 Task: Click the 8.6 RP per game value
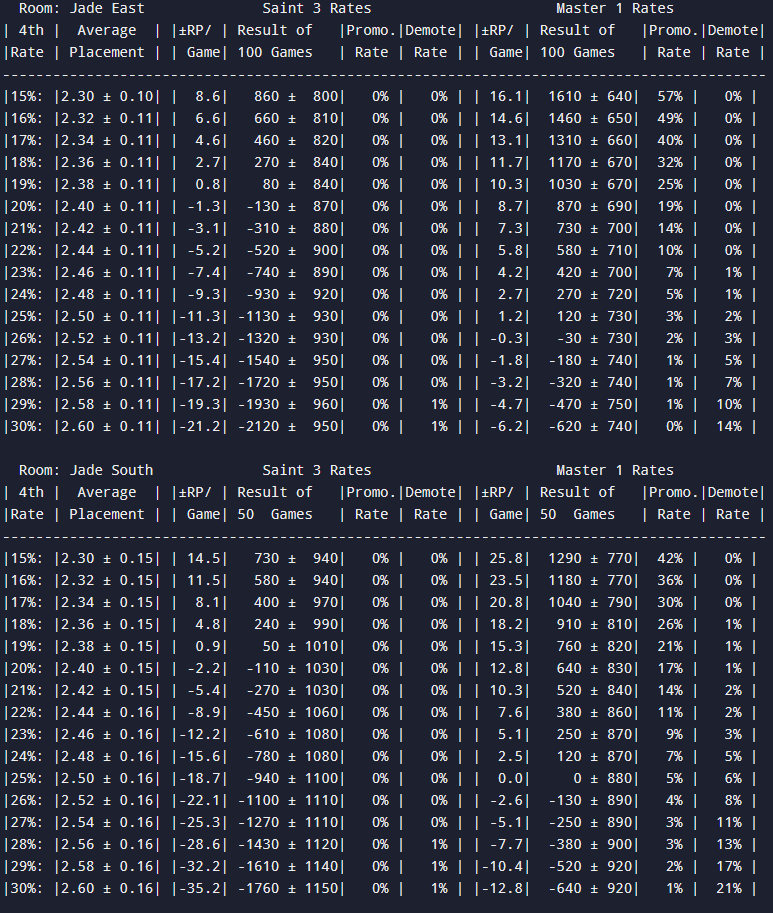pyautogui.click(x=208, y=97)
